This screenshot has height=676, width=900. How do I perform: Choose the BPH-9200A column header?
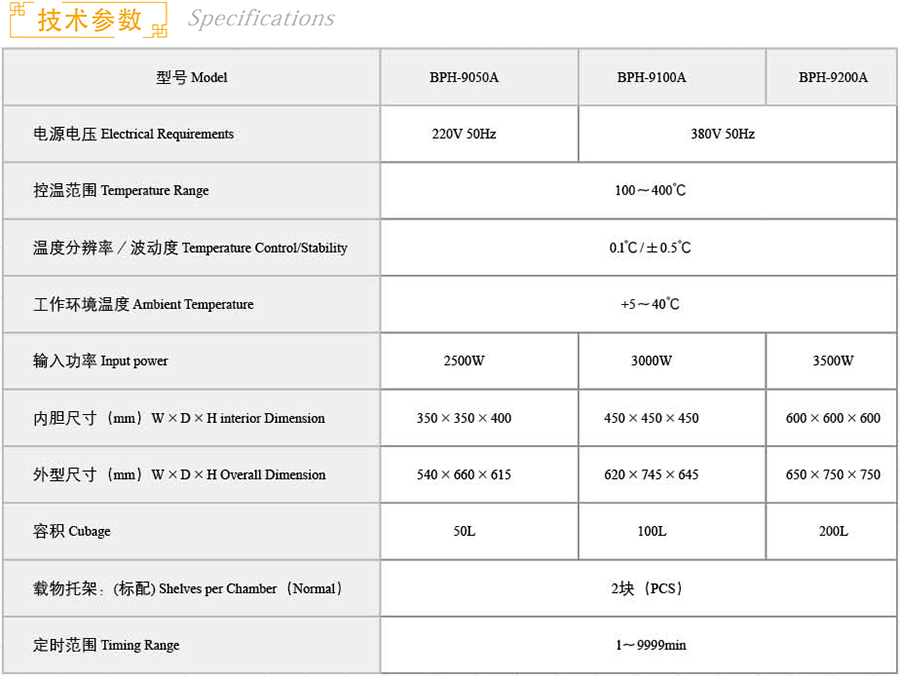pyautogui.click(x=833, y=77)
